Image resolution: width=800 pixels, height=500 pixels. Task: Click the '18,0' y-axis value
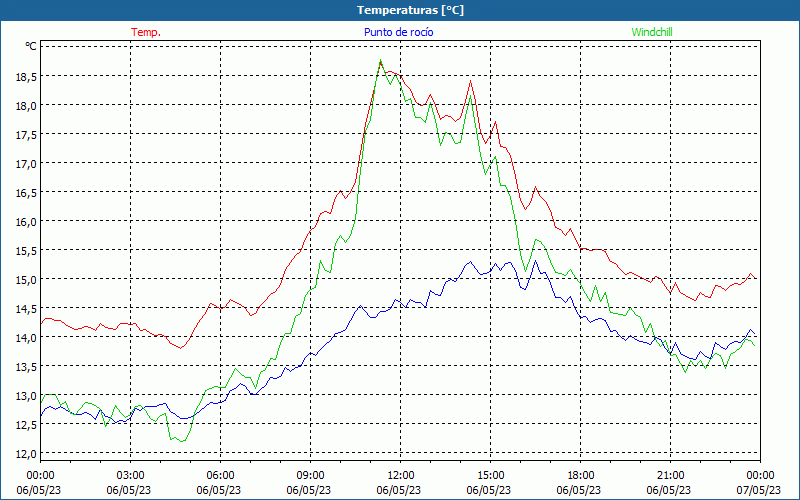click(26, 105)
